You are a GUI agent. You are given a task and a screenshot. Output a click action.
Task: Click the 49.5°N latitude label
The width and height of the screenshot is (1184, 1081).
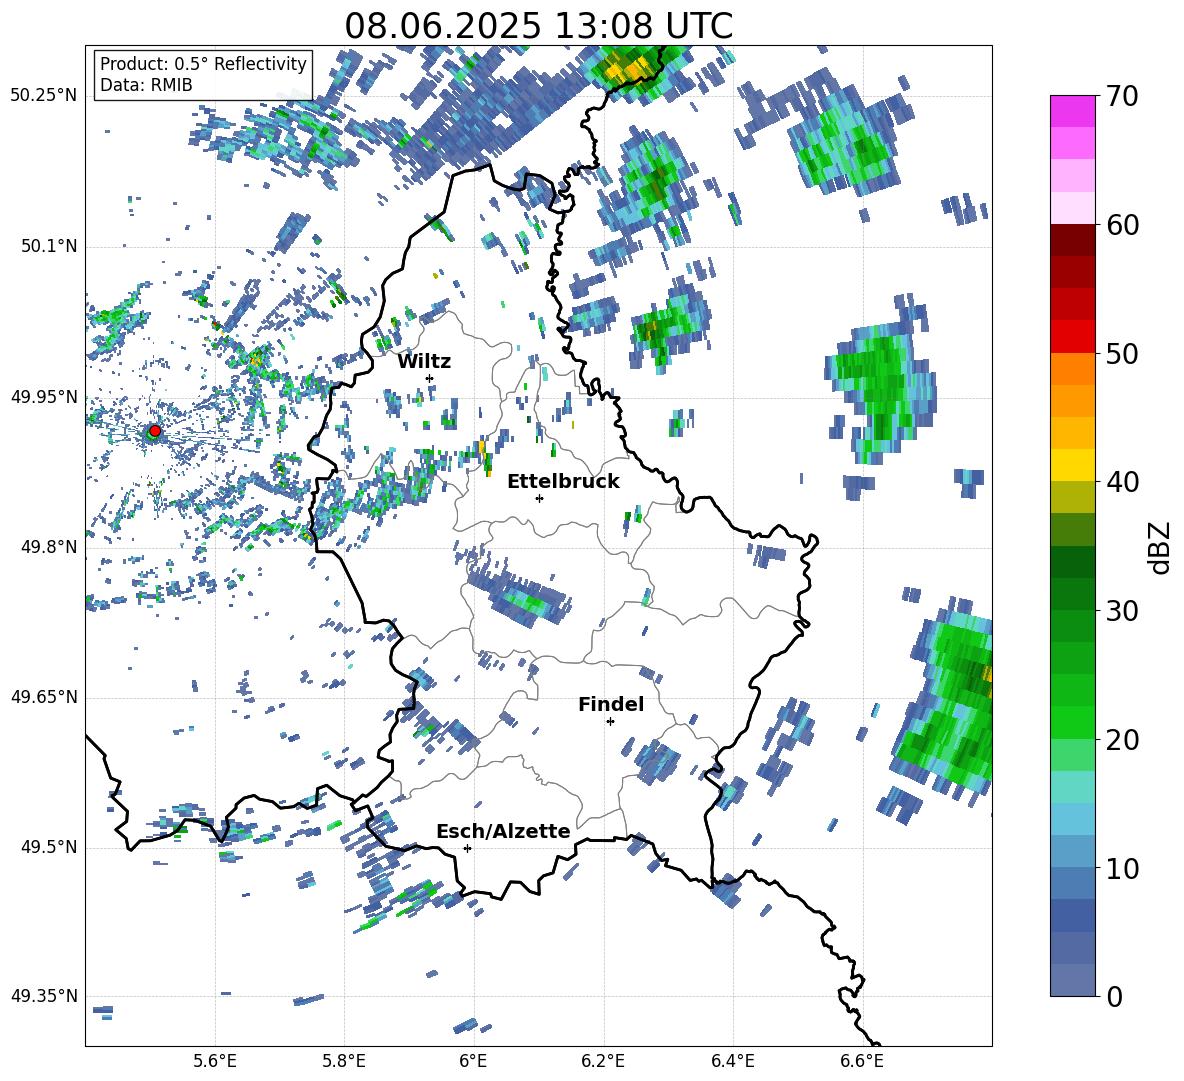coord(48,847)
